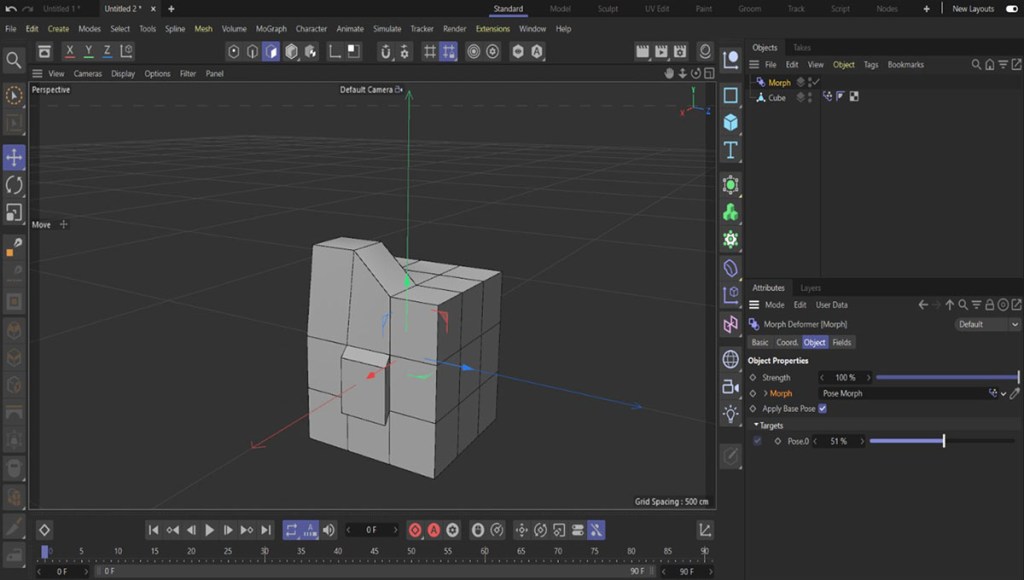This screenshot has width=1024, height=580.
Task: Add a Camera object
Action: 731,386
